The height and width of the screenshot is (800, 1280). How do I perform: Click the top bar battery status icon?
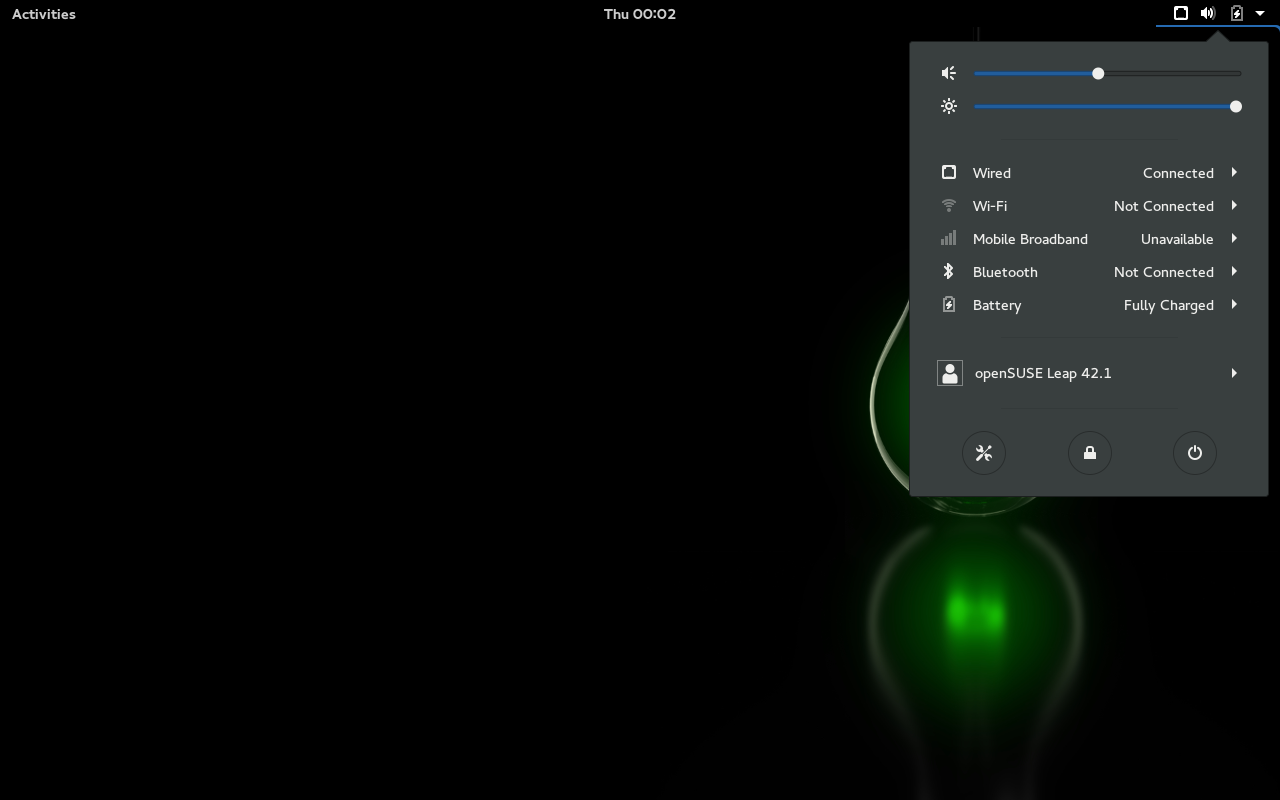point(1237,14)
